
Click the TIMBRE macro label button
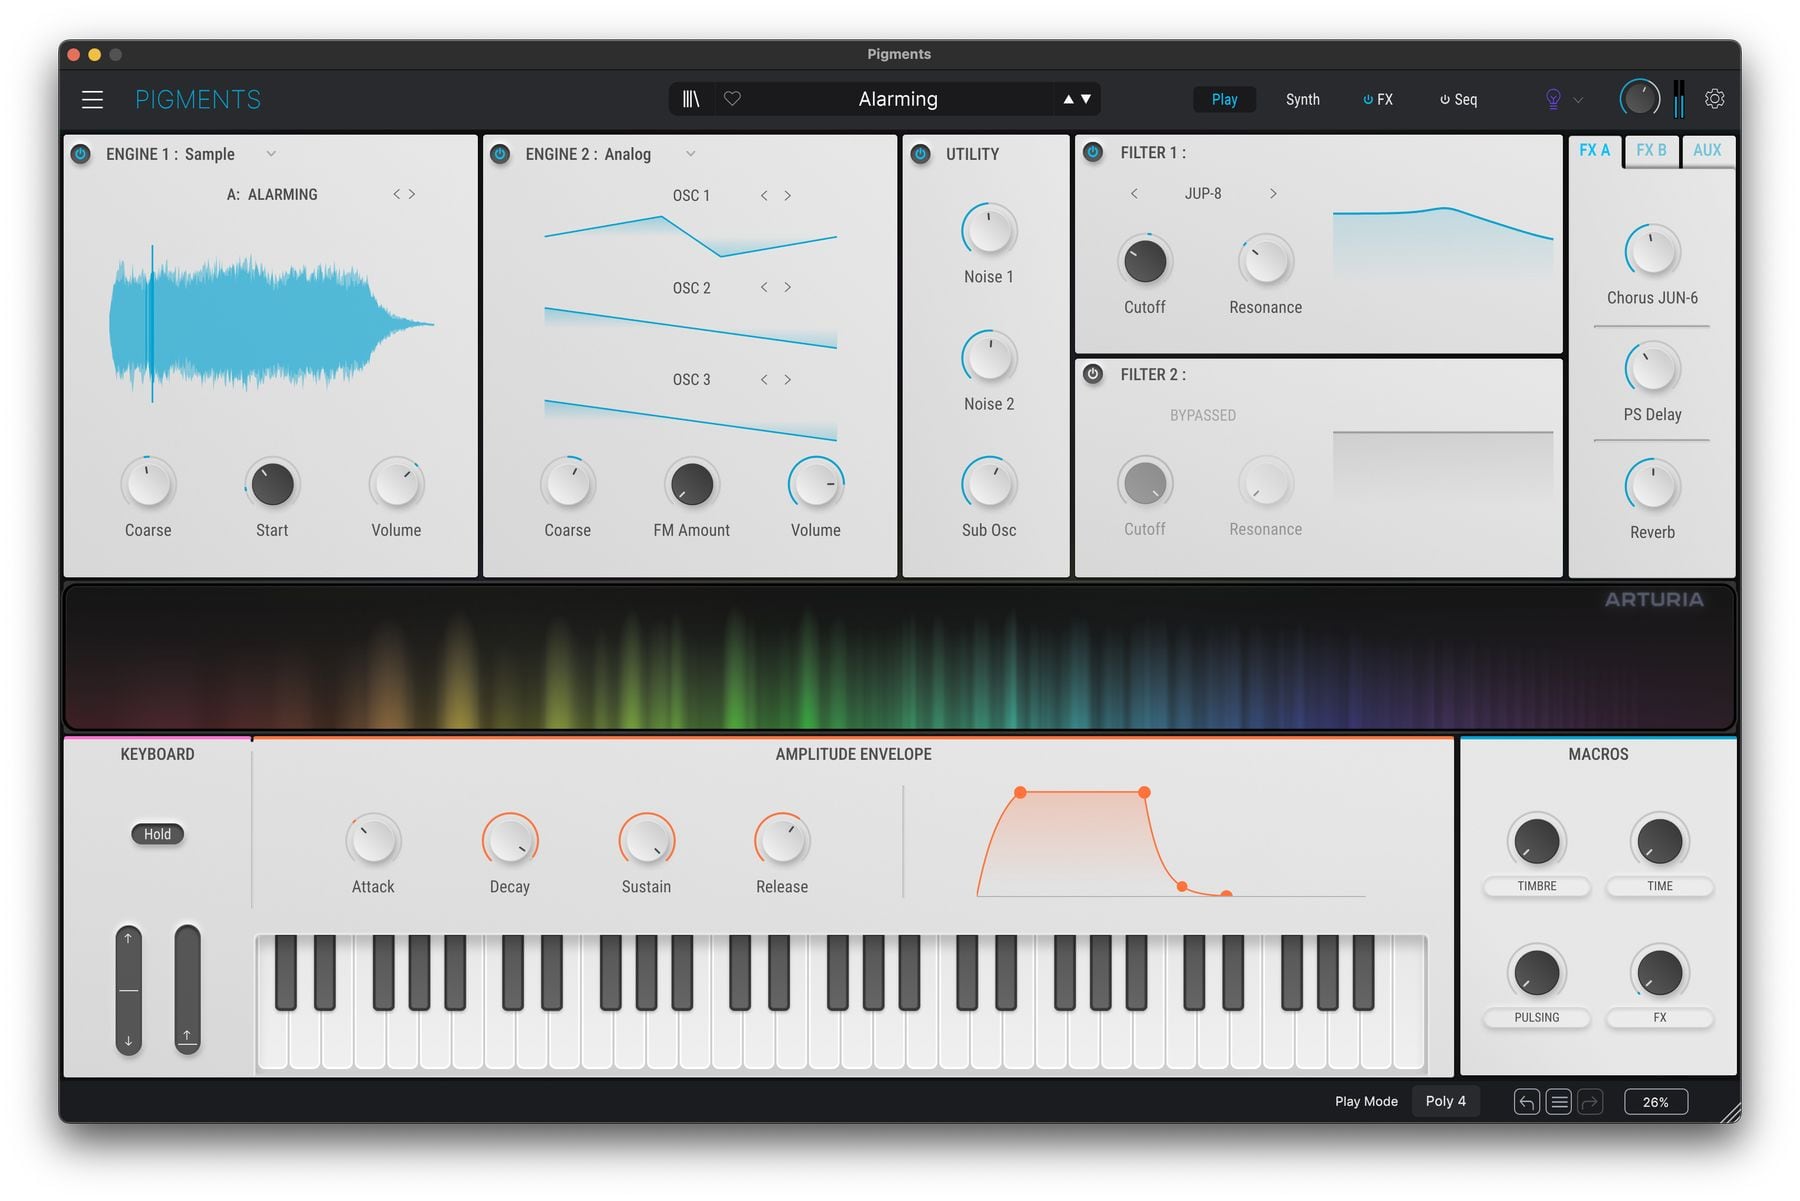pos(1536,887)
